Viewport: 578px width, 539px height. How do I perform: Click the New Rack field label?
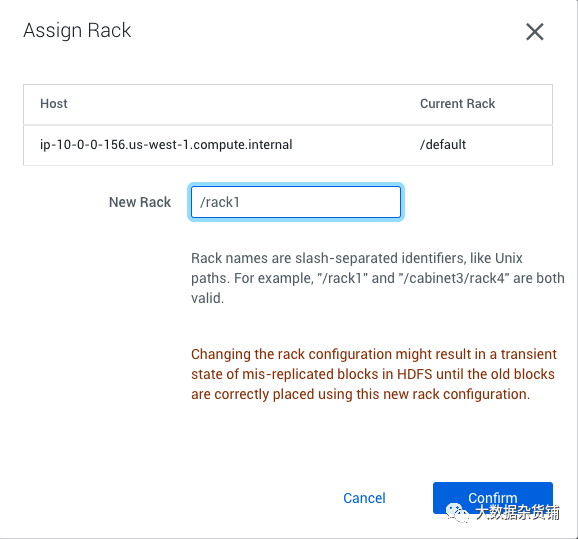(x=140, y=202)
